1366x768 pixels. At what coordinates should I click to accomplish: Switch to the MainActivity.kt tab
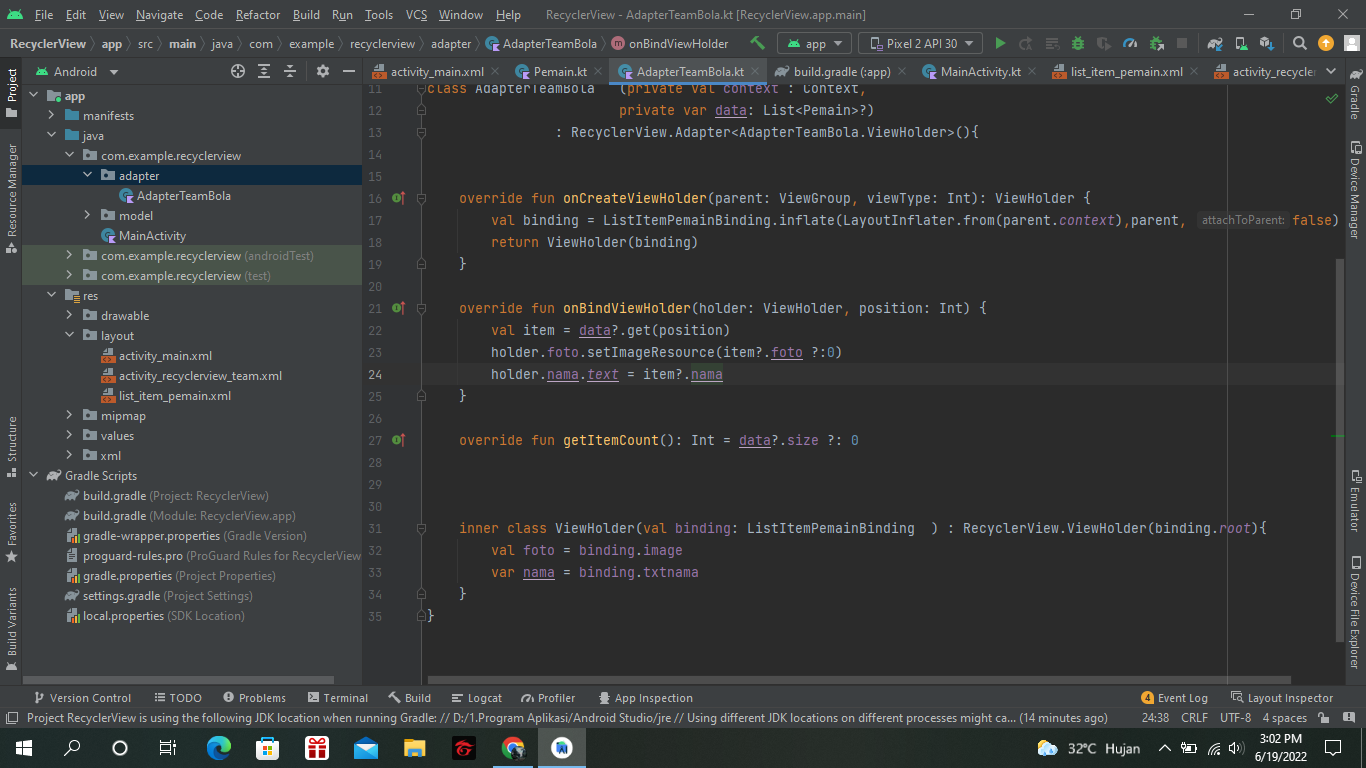972,71
